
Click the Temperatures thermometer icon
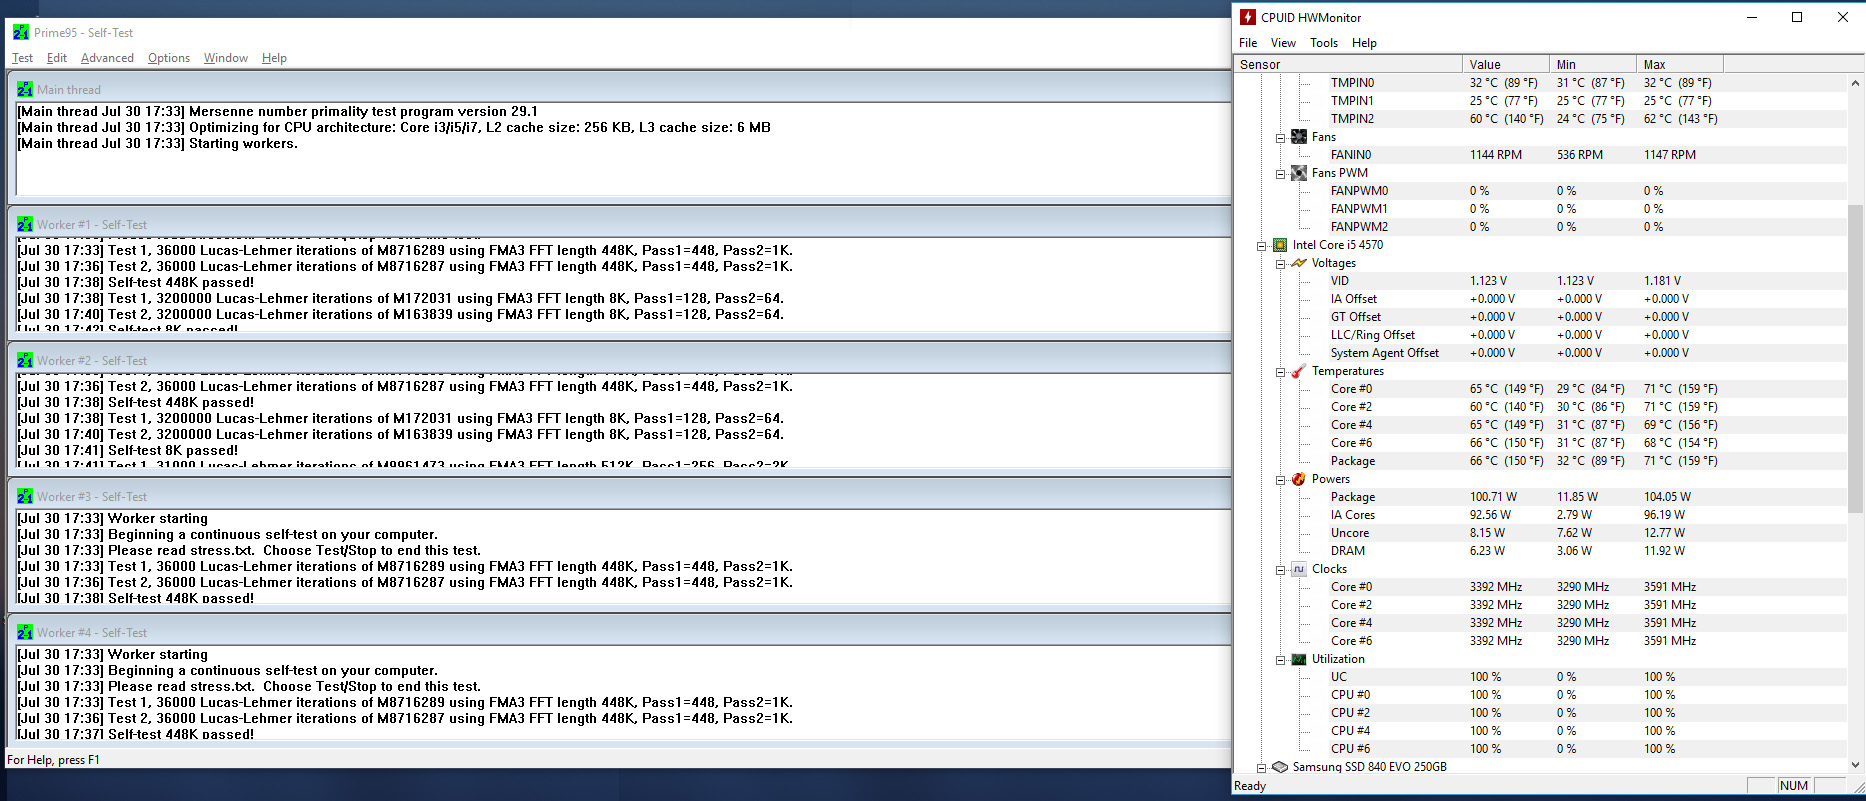(x=1299, y=371)
